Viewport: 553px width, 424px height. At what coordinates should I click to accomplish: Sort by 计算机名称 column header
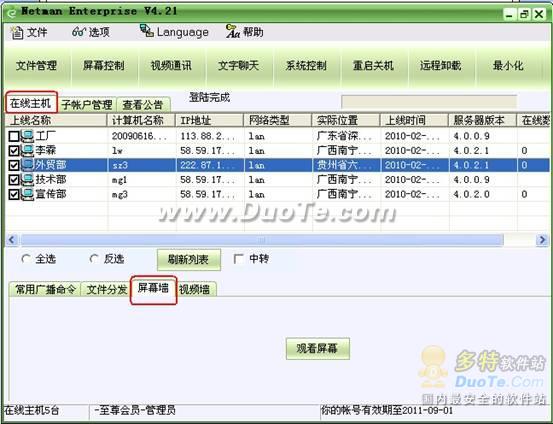pyautogui.click(x=141, y=120)
